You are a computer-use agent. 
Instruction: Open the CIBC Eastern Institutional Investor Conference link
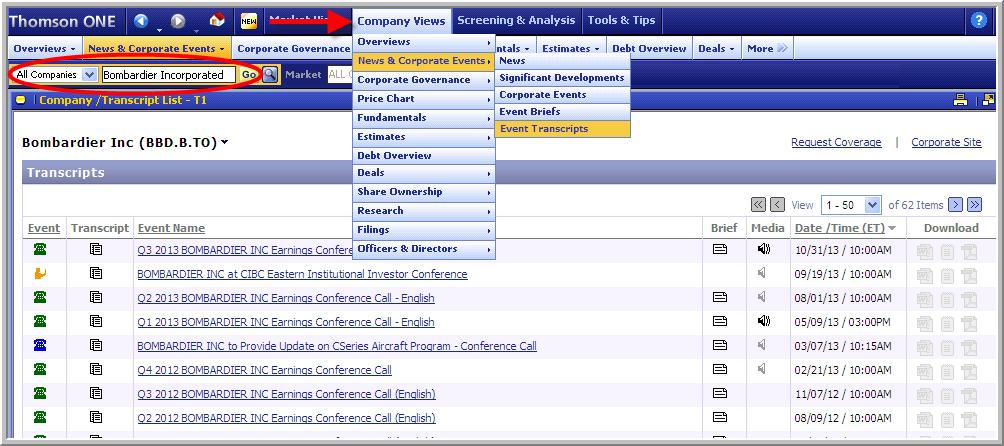(x=302, y=274)
